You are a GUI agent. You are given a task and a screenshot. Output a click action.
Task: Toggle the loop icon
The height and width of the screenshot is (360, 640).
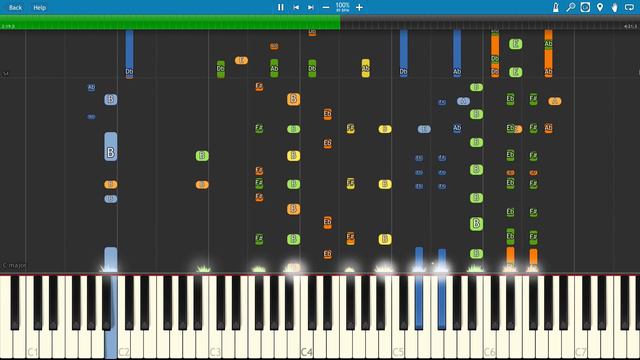[629, 7]
